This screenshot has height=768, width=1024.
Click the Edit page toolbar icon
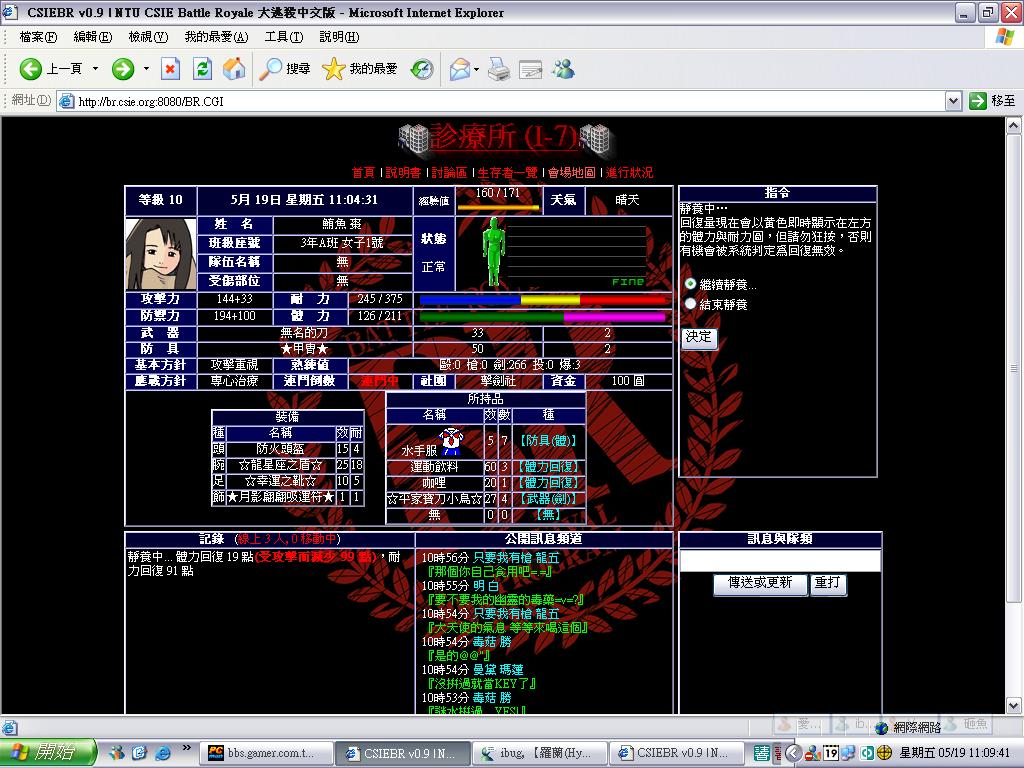point(530,69)
